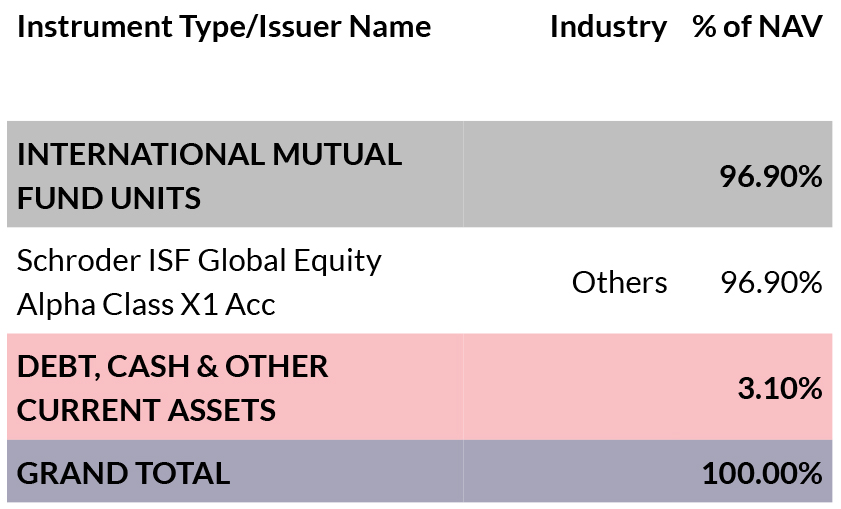Select the 3.10% NAV value

click(779, 388)
